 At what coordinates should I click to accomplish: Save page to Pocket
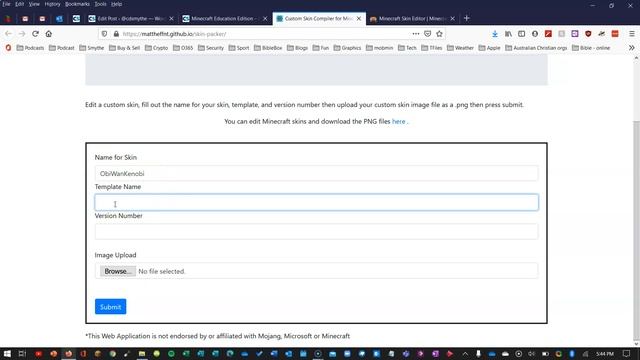click(x=427, y=34)
